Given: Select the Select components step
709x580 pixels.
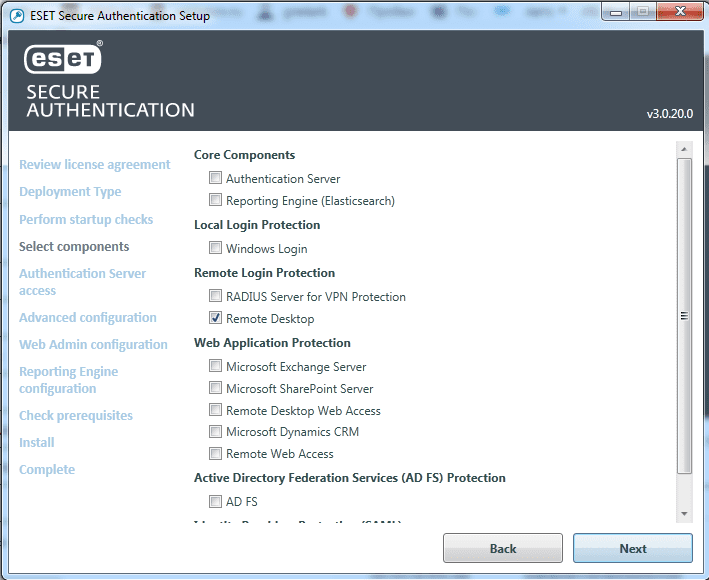Looking at the screenshot, I should [x=74, y=246].
